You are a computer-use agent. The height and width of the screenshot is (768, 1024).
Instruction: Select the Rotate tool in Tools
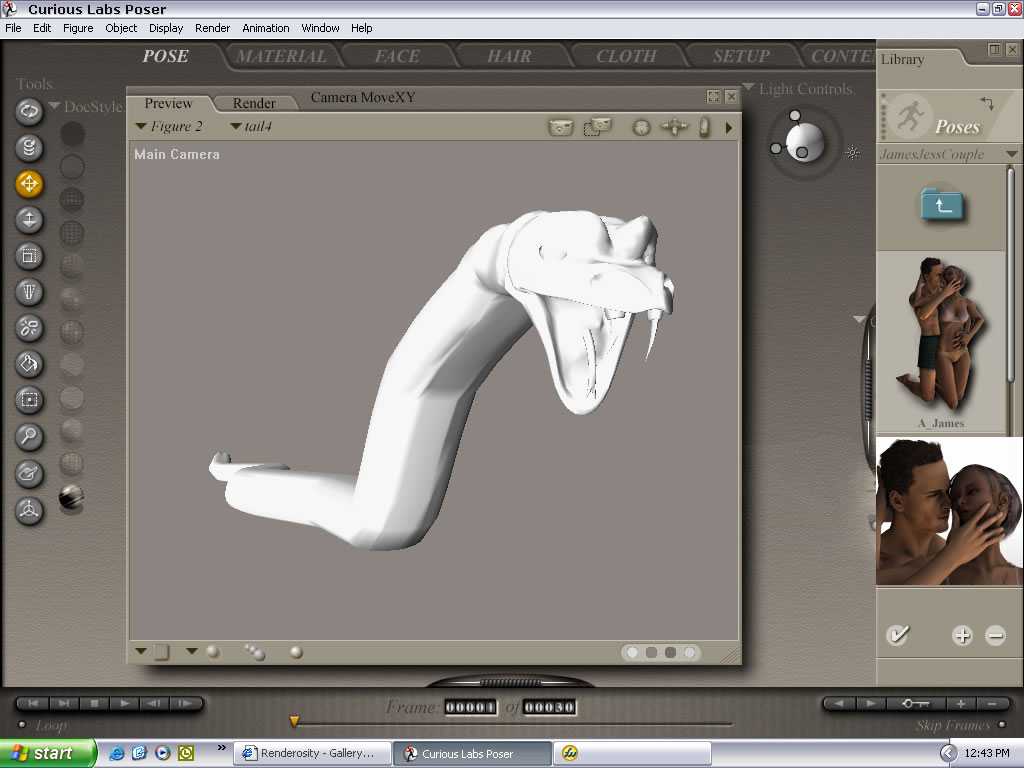pyautogui.click(x=29, y=111)
